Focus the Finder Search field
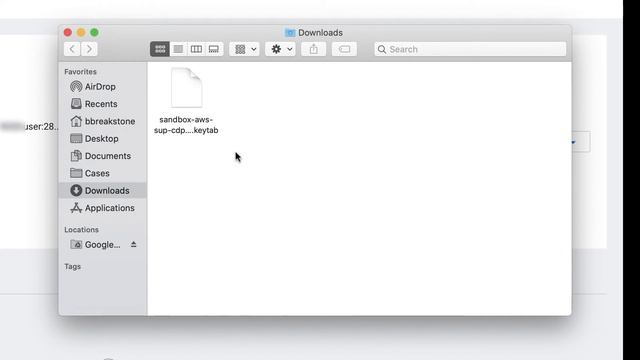The image size is (640, 360). [x=470, y=49]
